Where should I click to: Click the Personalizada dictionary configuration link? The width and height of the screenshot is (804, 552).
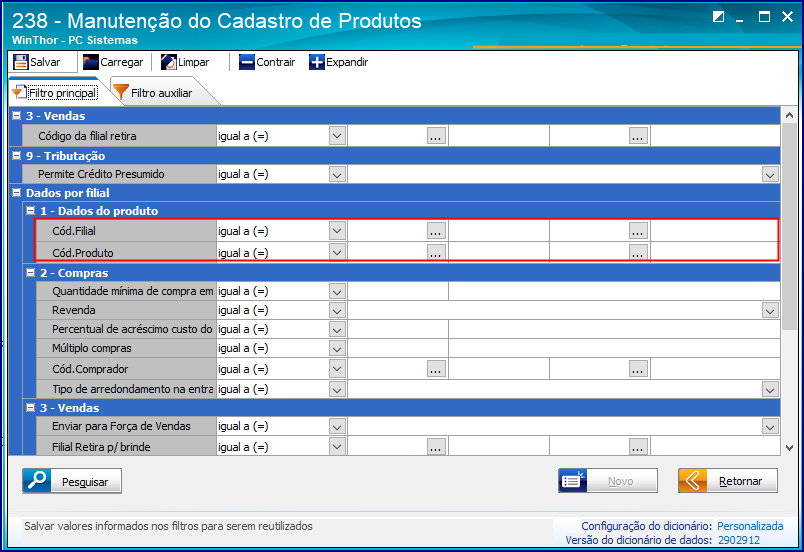[x=750, y=526]
